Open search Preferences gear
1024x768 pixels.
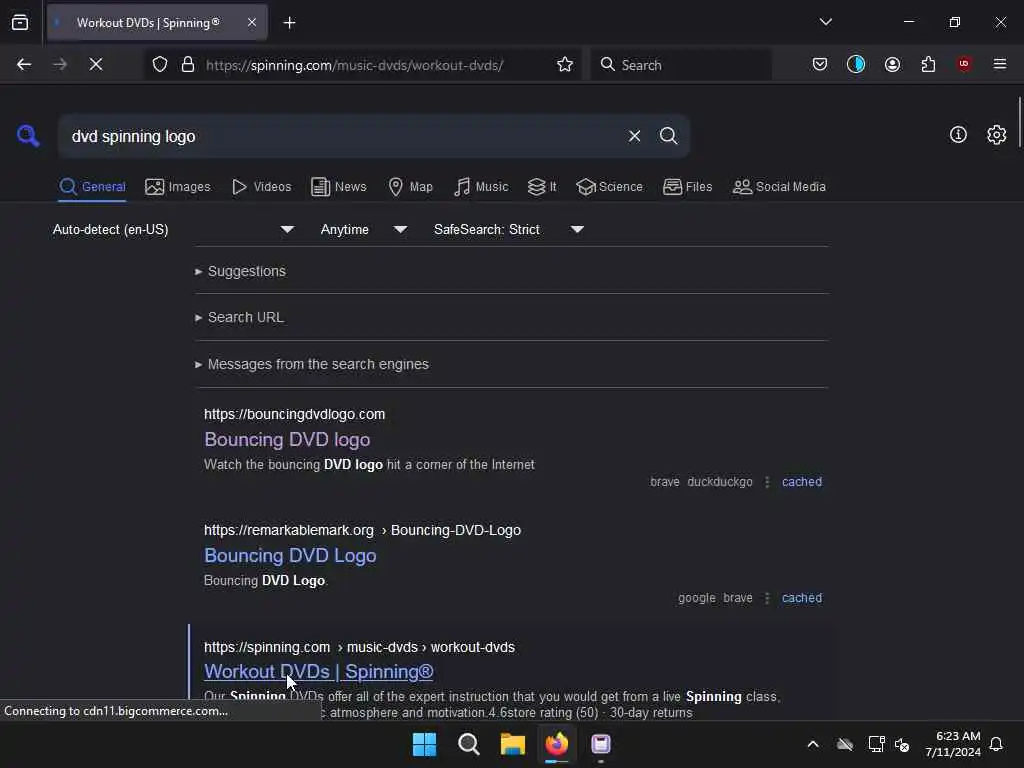point(997,135)
